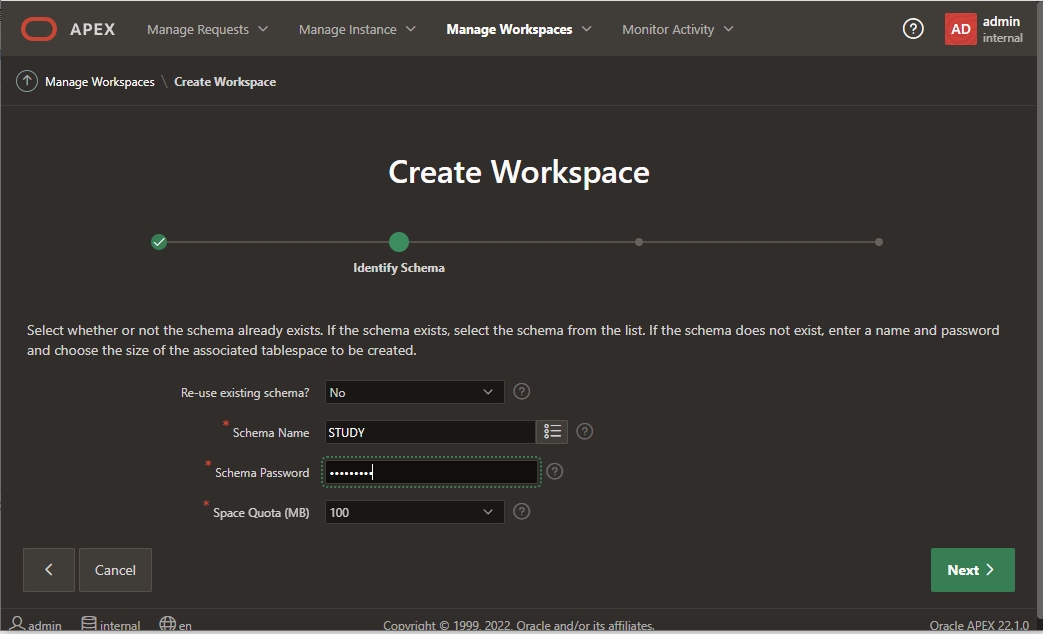Image resolution: width=1043 pixels, height=634 pixels.
Task: Click the completed first wizard step checkmark
Action: (x=159, y=242)
